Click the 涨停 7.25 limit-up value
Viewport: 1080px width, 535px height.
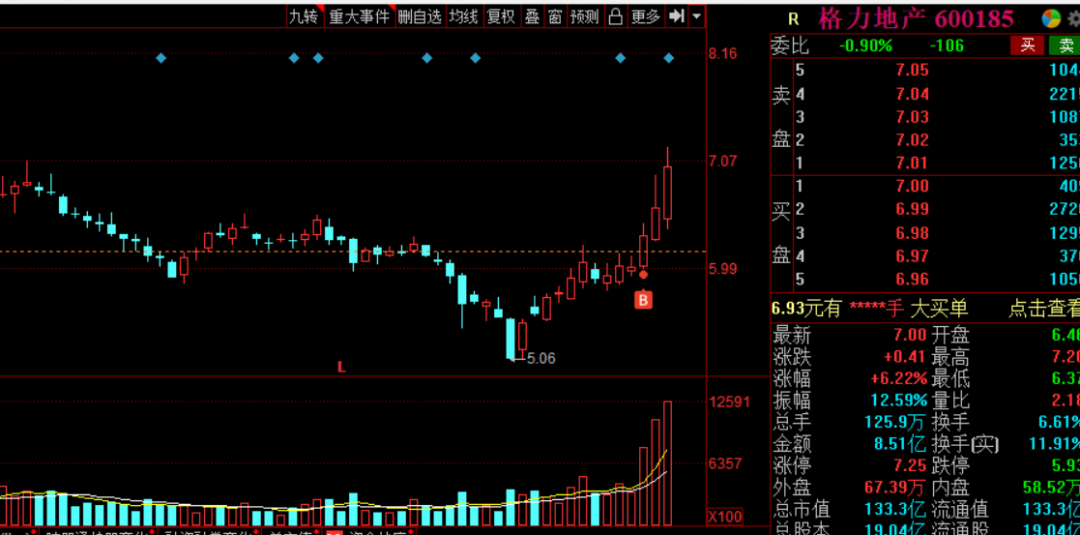coord(911,464)
